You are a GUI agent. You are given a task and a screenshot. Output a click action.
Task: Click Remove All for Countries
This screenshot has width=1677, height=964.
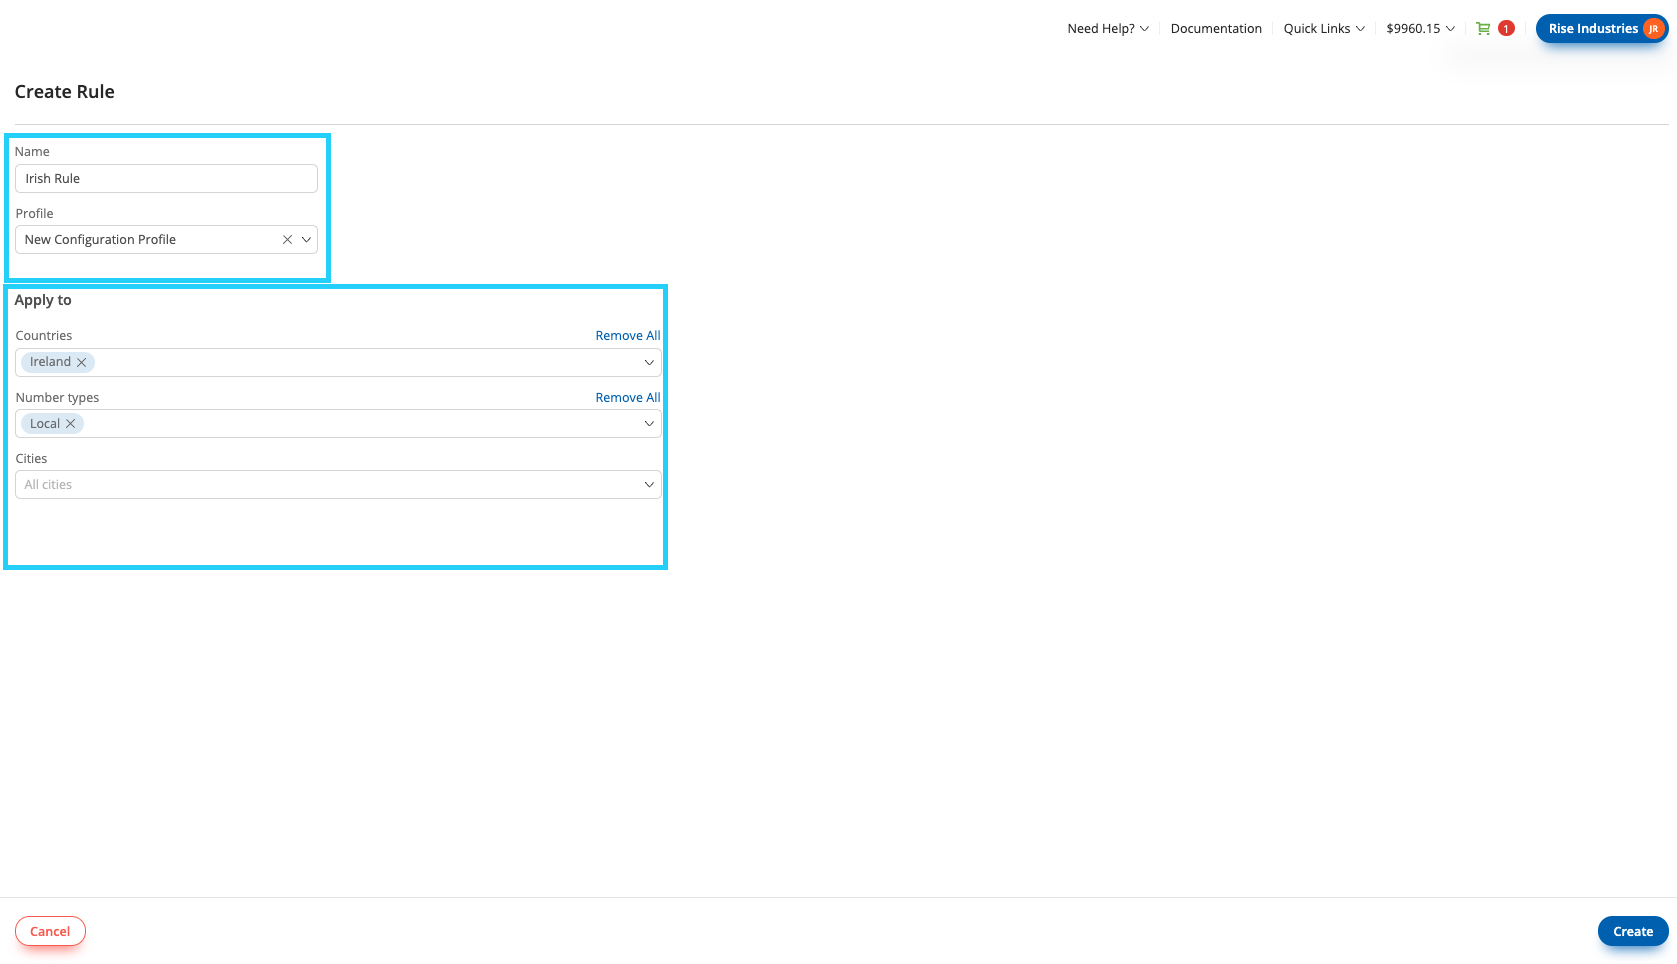click(628, 336)
